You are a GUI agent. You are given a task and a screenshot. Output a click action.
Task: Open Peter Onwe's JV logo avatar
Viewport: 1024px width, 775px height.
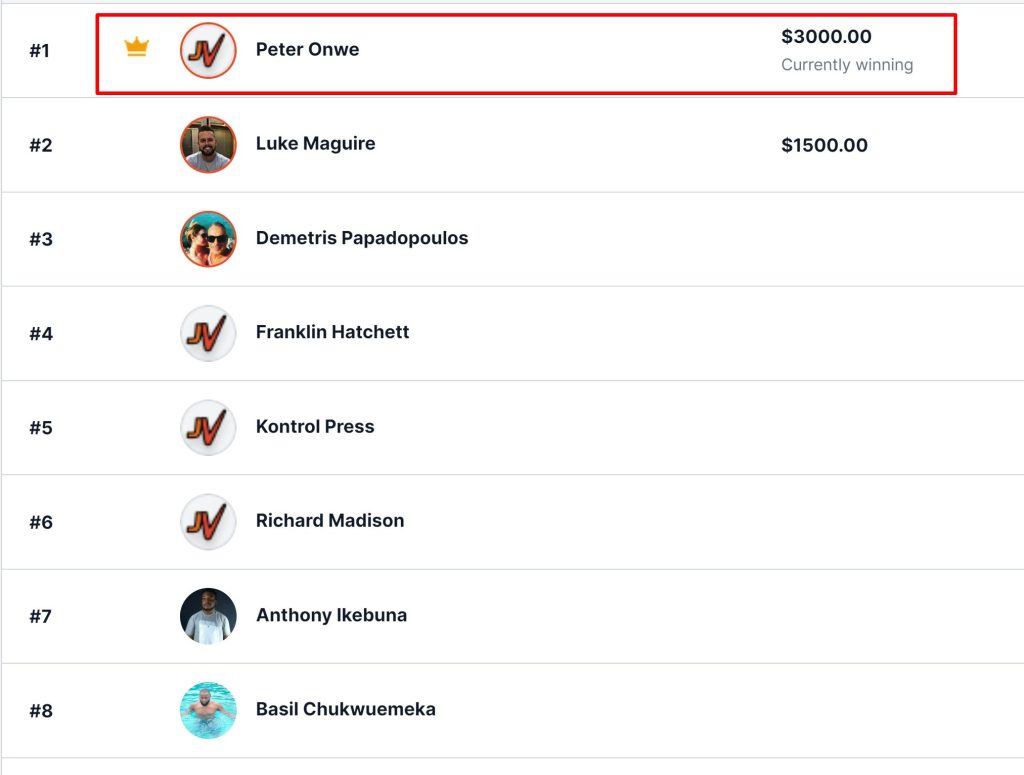(x=208, y=50)
